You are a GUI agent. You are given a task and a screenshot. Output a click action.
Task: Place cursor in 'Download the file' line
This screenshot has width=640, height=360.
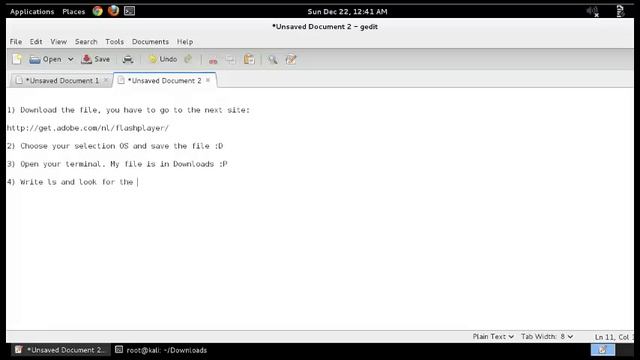point(128,110)
